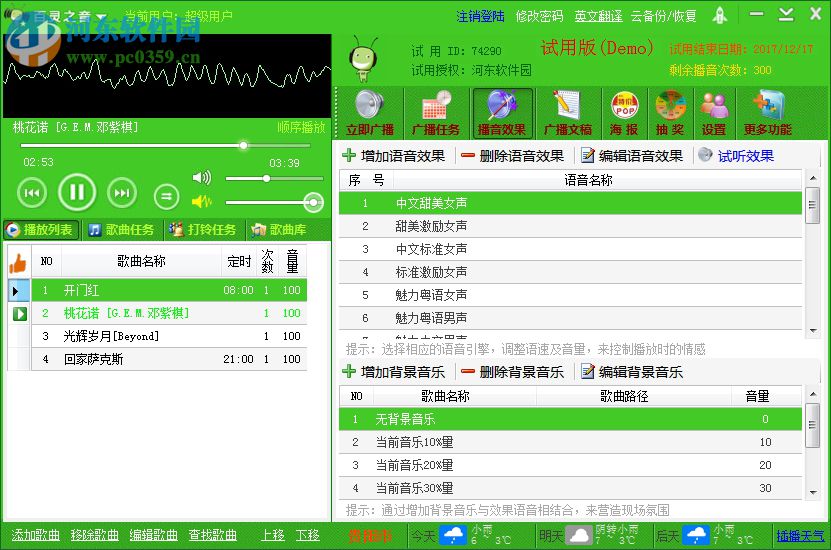Click 查找歌曲 at the bottom
831x550 pixels.
pos(213,535)
